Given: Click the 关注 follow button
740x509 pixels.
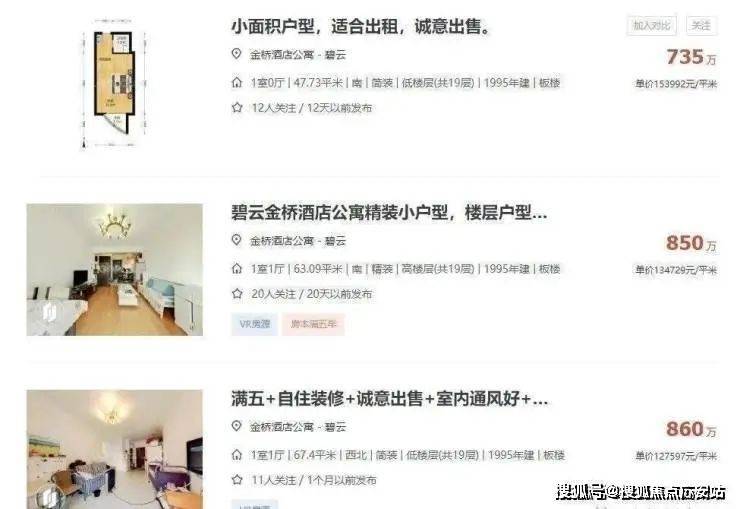Looking at the screenshot, I should (701, 25).
